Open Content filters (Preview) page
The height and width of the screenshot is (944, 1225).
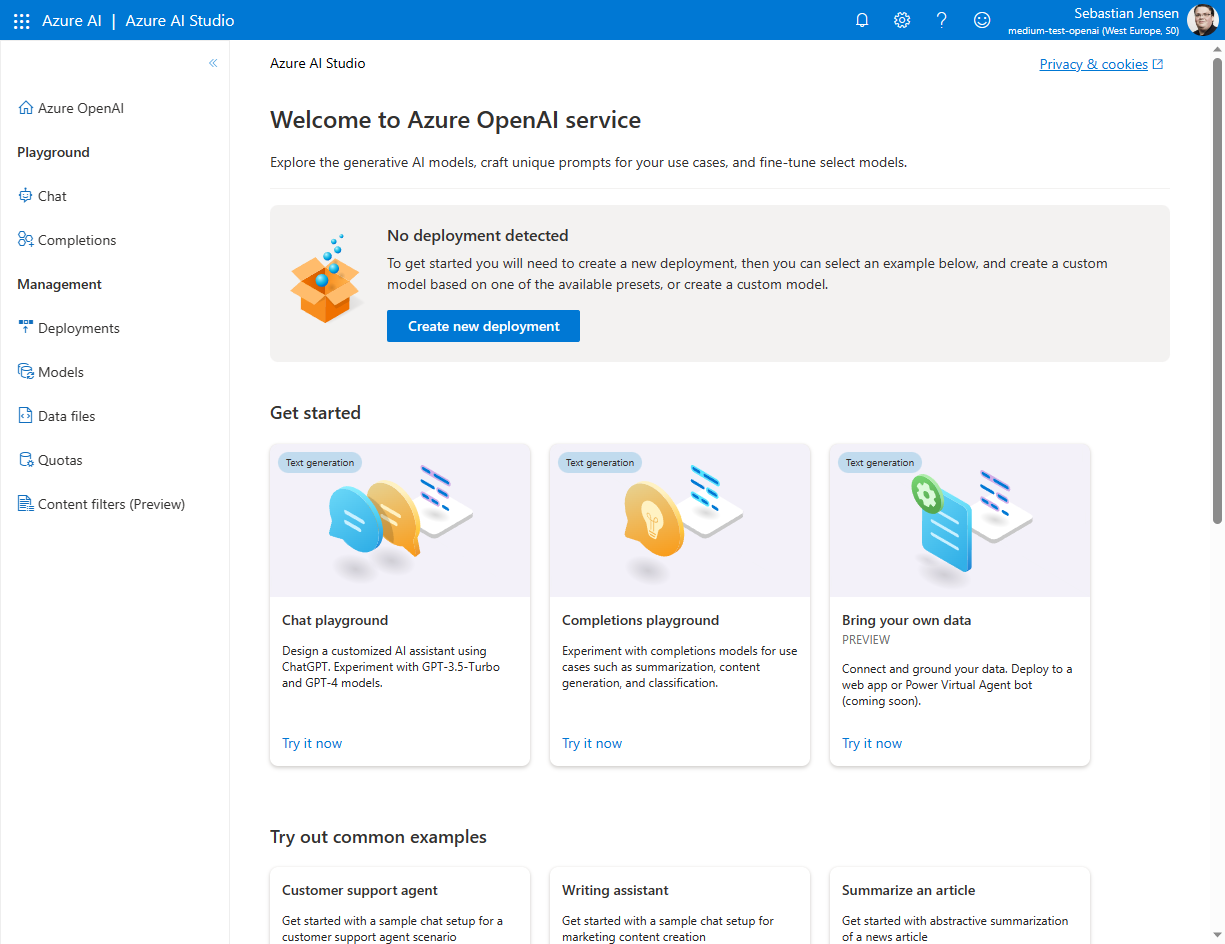[111, 504]
